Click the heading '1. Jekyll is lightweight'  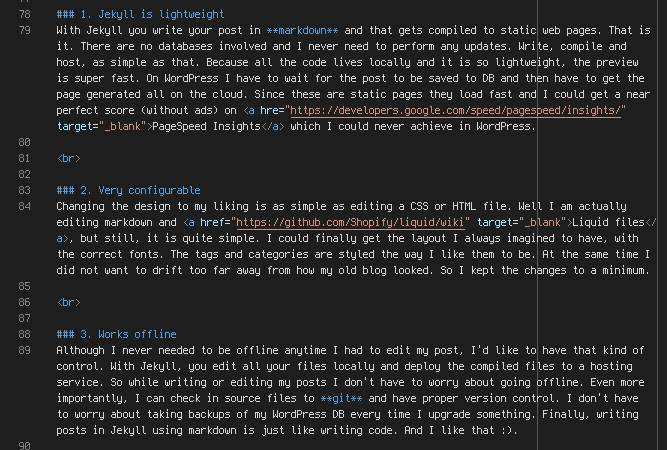point(140,14)
